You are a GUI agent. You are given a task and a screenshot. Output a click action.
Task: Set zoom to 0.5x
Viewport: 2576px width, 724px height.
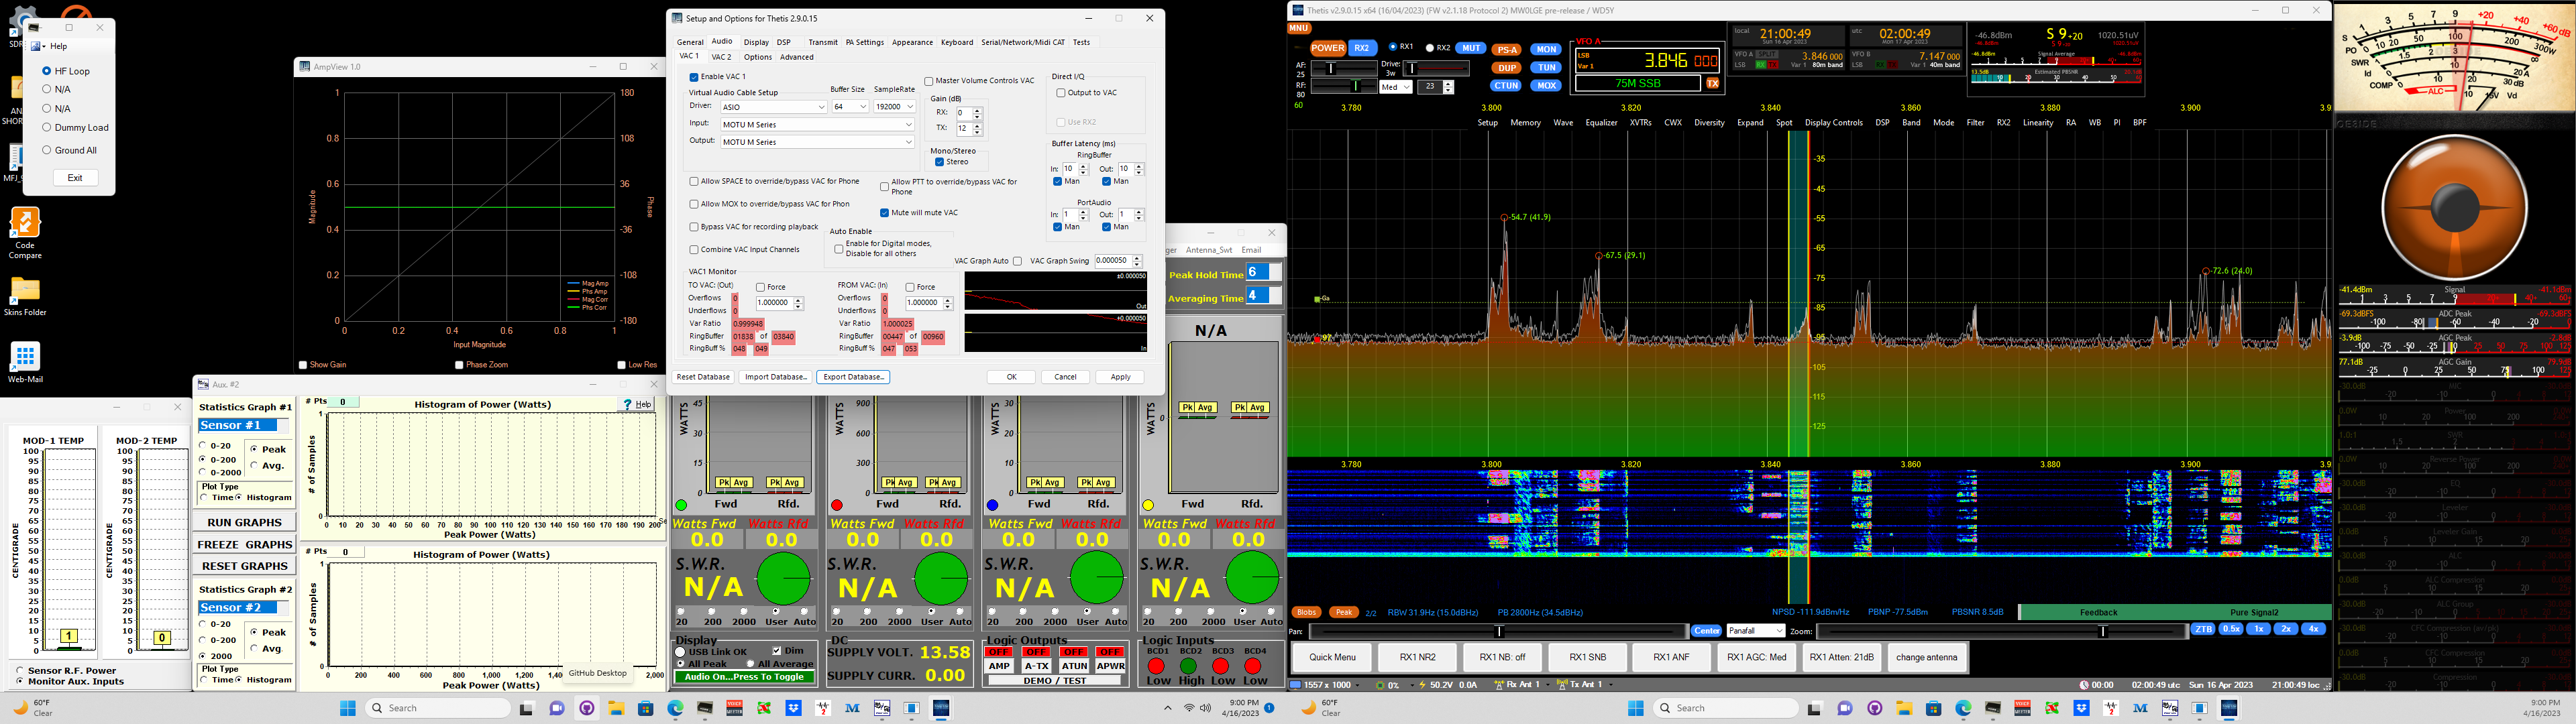(2230, 629)
